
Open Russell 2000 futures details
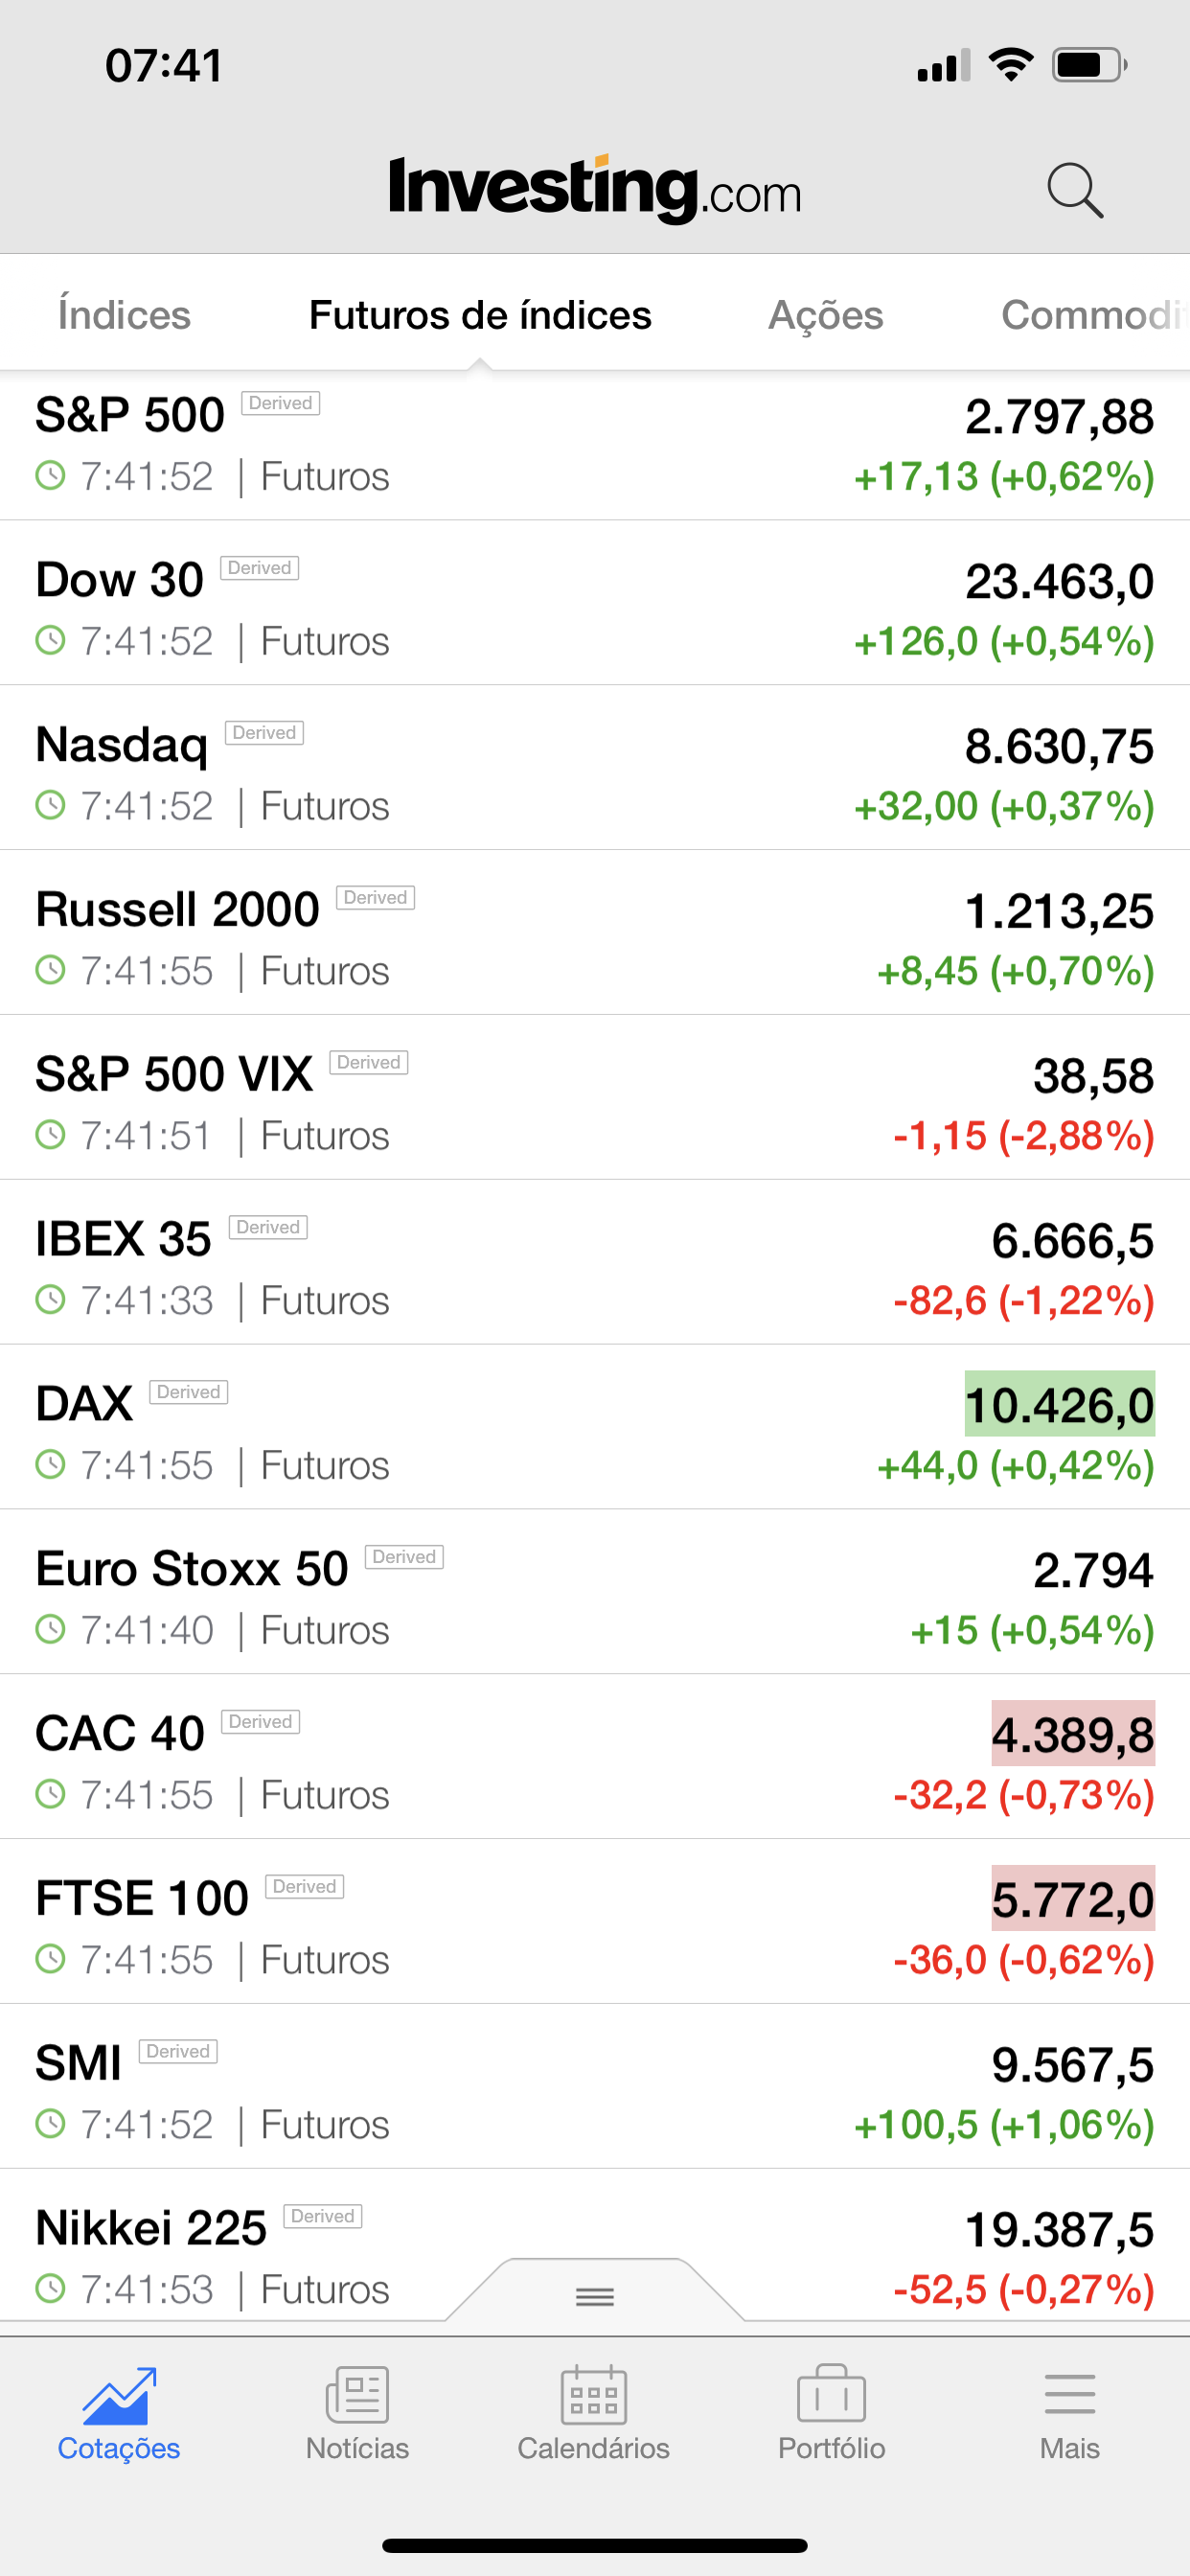(595, 933)
